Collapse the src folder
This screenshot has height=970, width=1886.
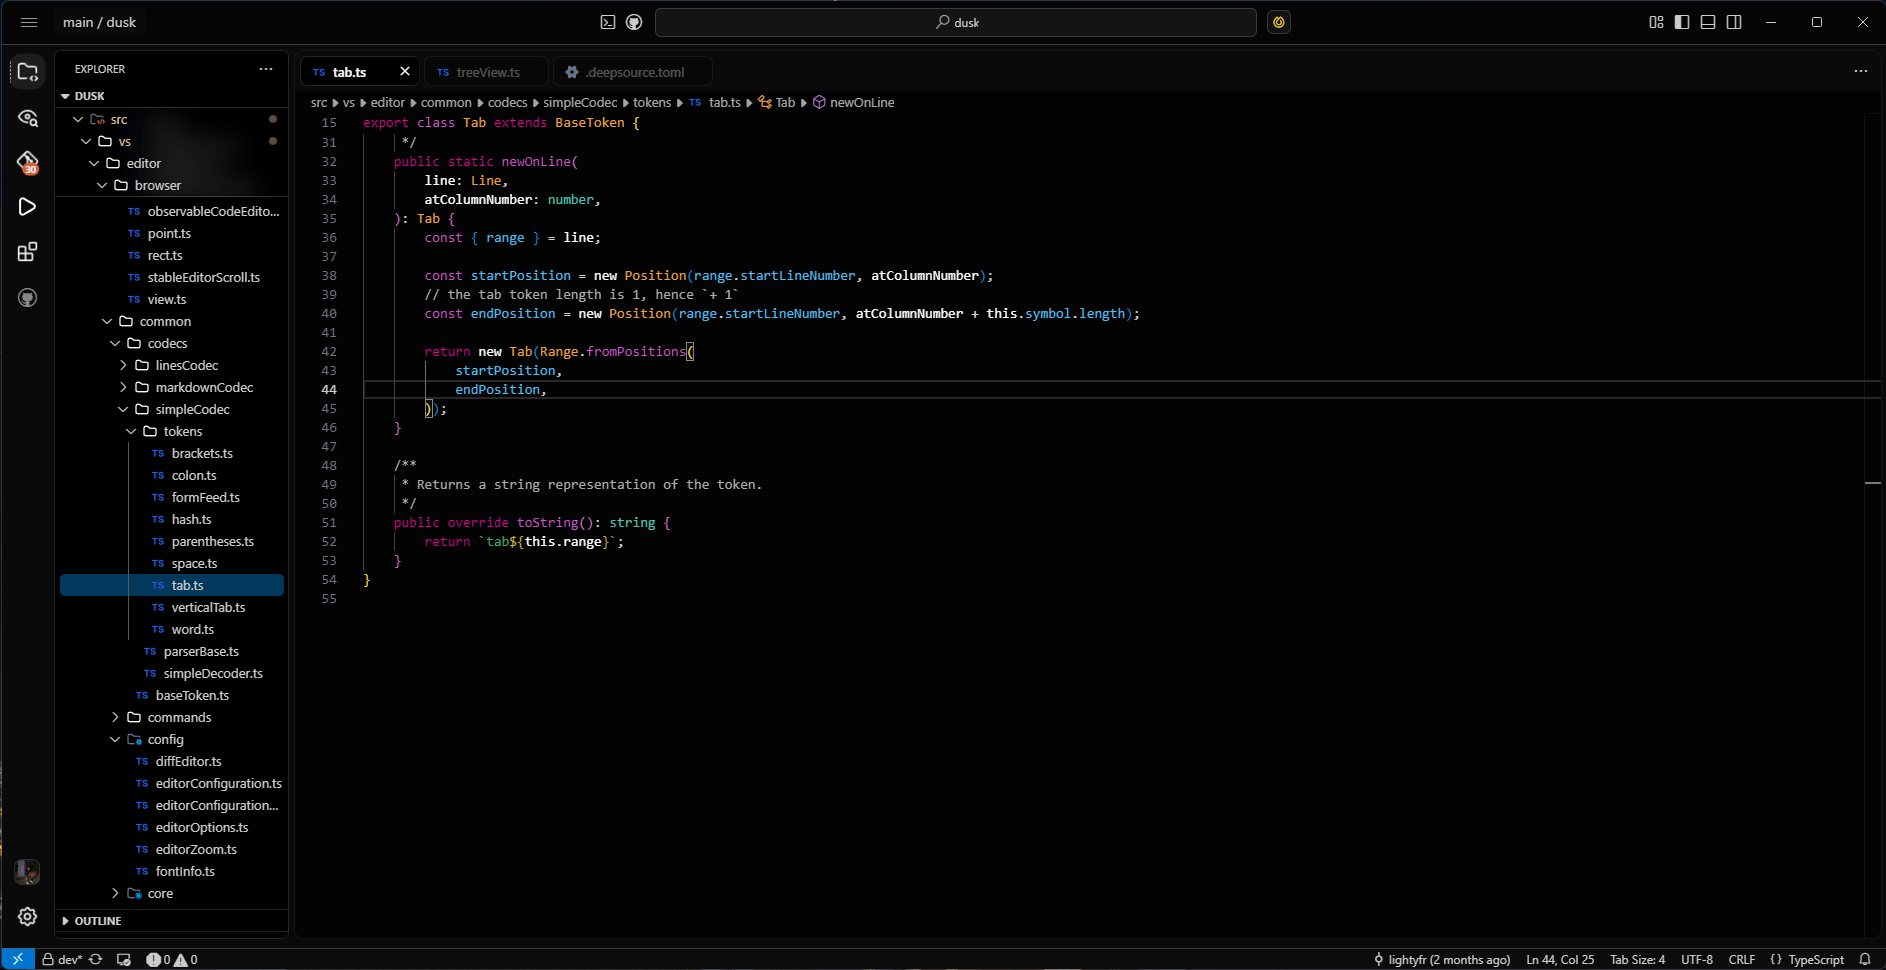(x=171, y=119)
